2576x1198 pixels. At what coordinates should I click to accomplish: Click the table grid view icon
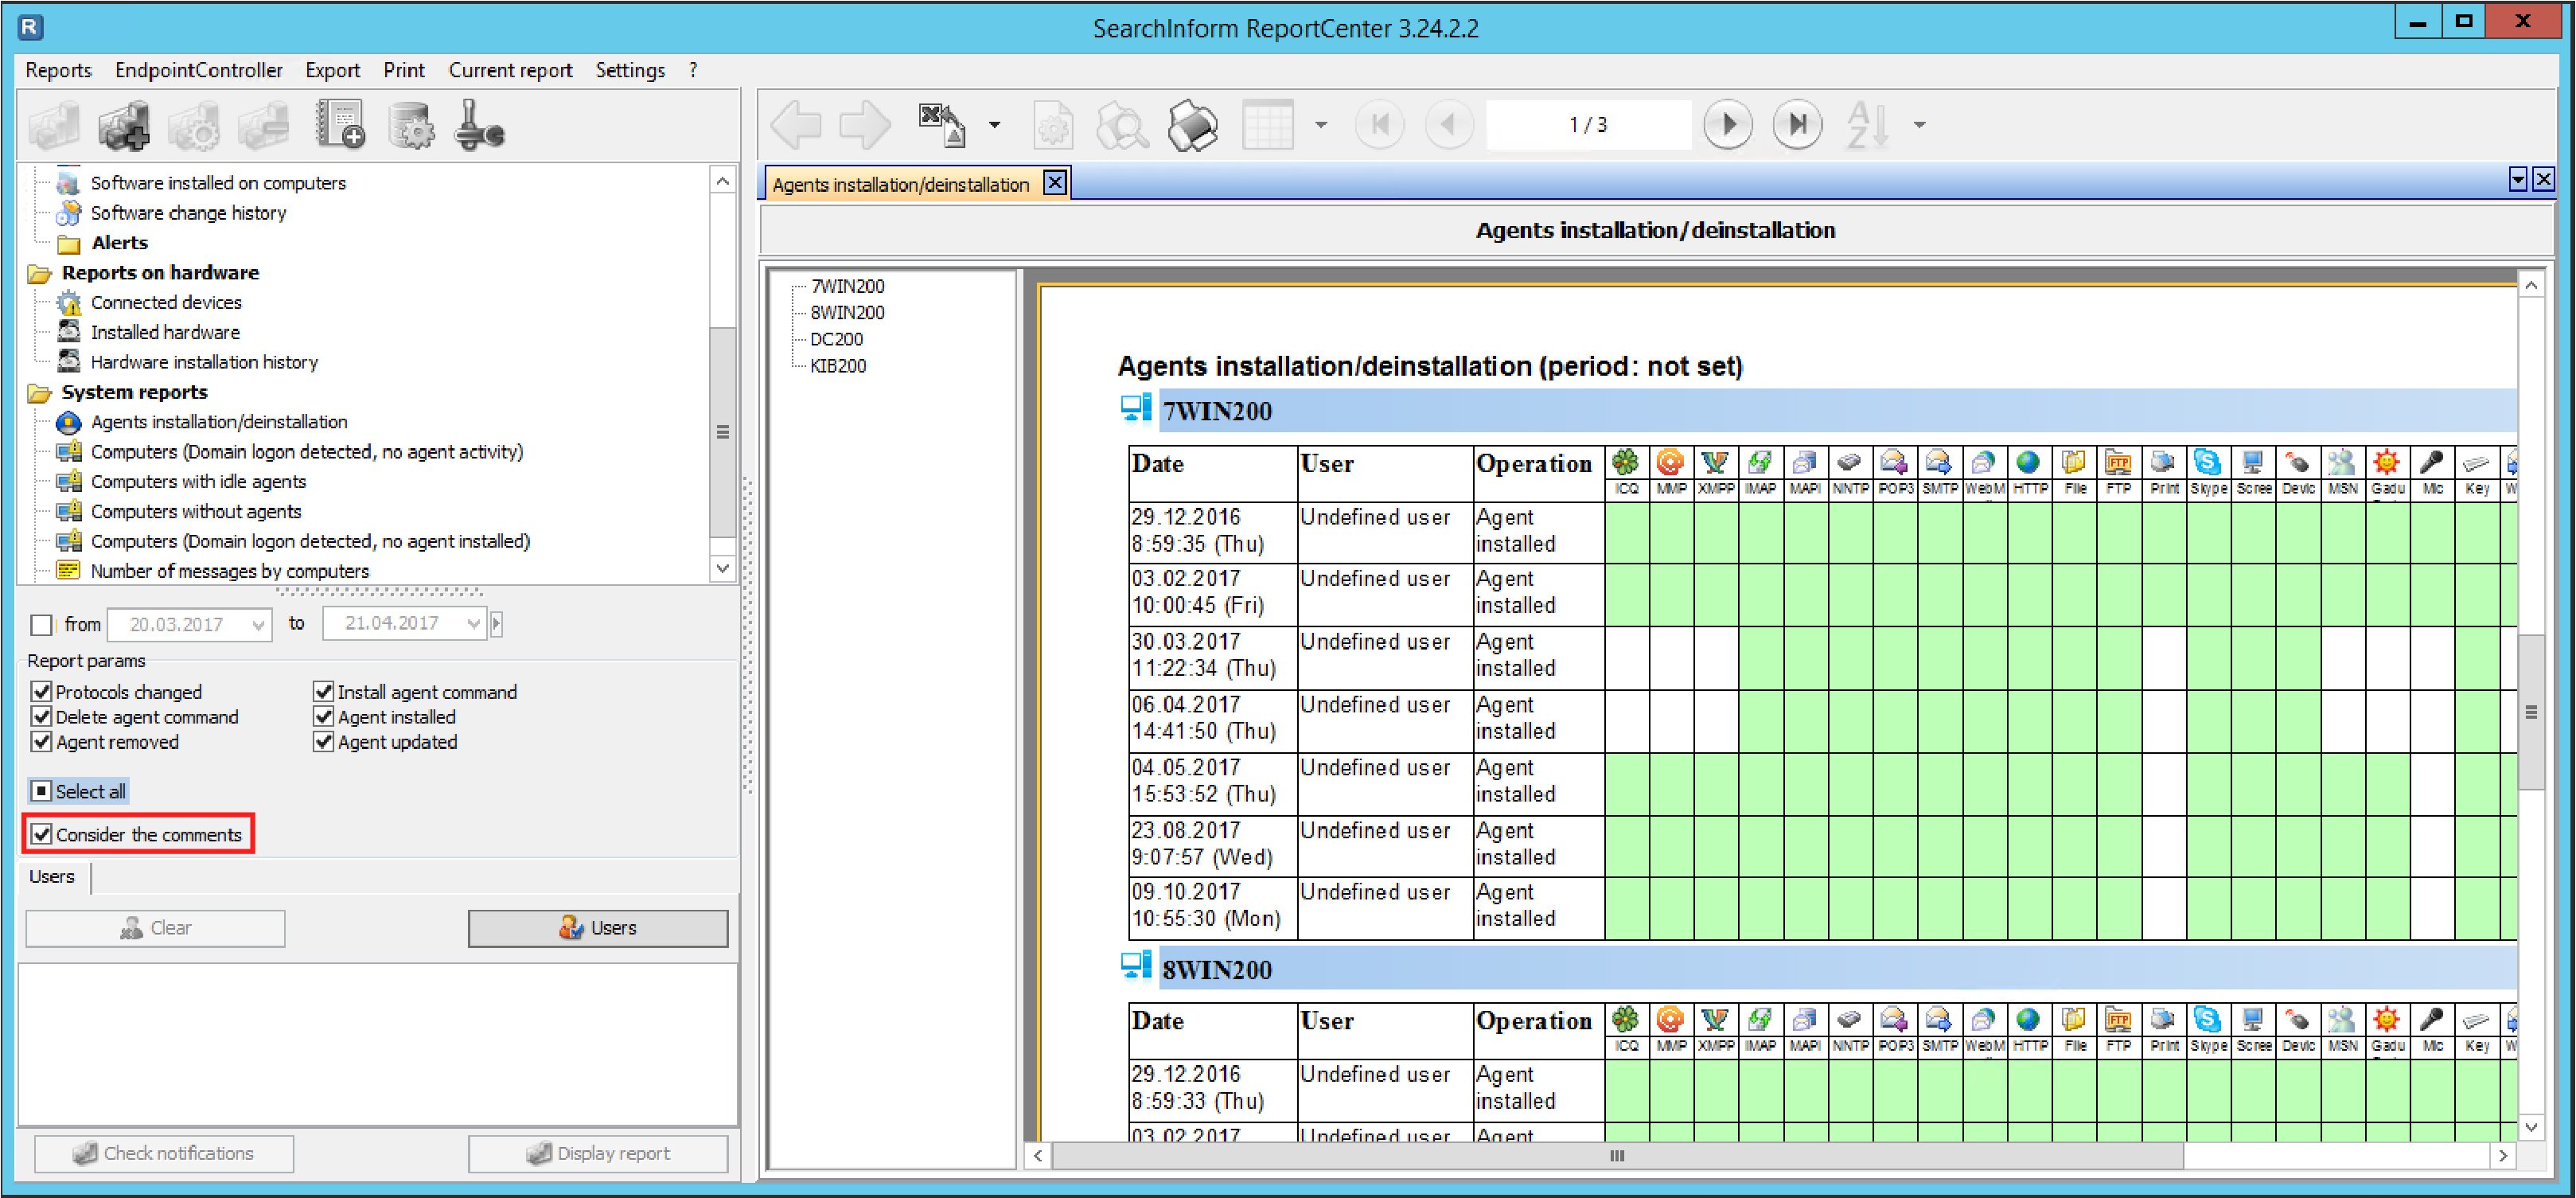point(1268,125)
